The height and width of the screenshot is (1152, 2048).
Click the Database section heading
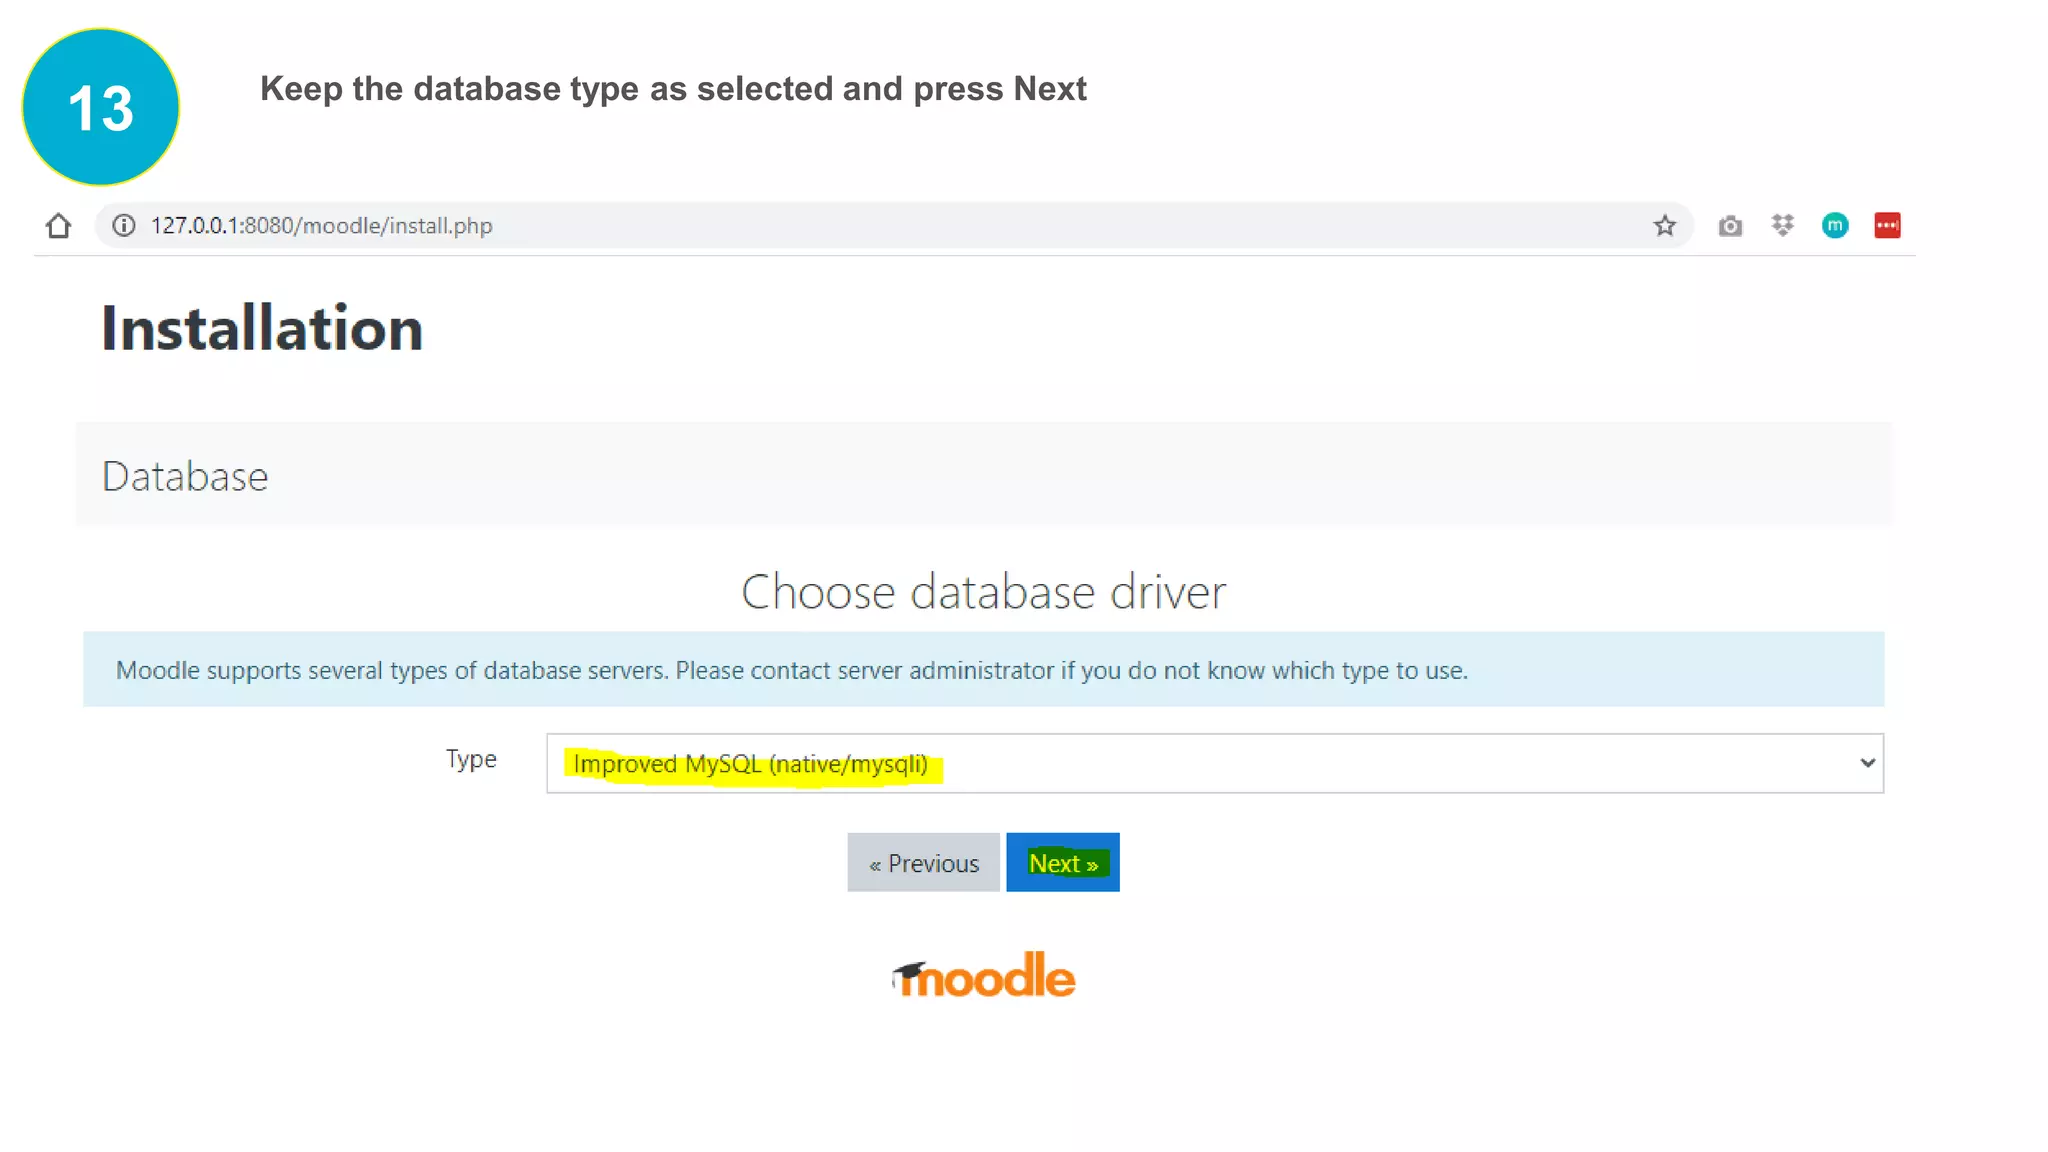point(185,476)
